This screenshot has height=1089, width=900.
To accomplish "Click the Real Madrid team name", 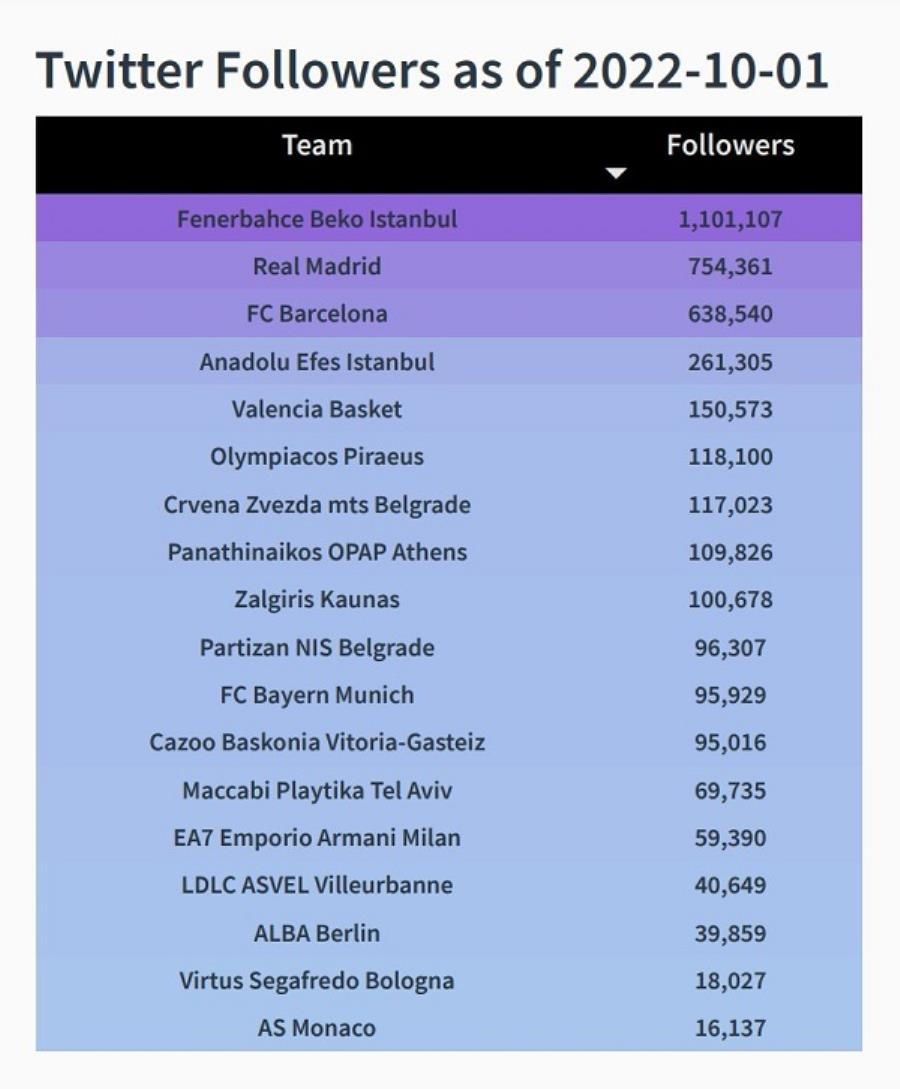I will coord(317,267).
